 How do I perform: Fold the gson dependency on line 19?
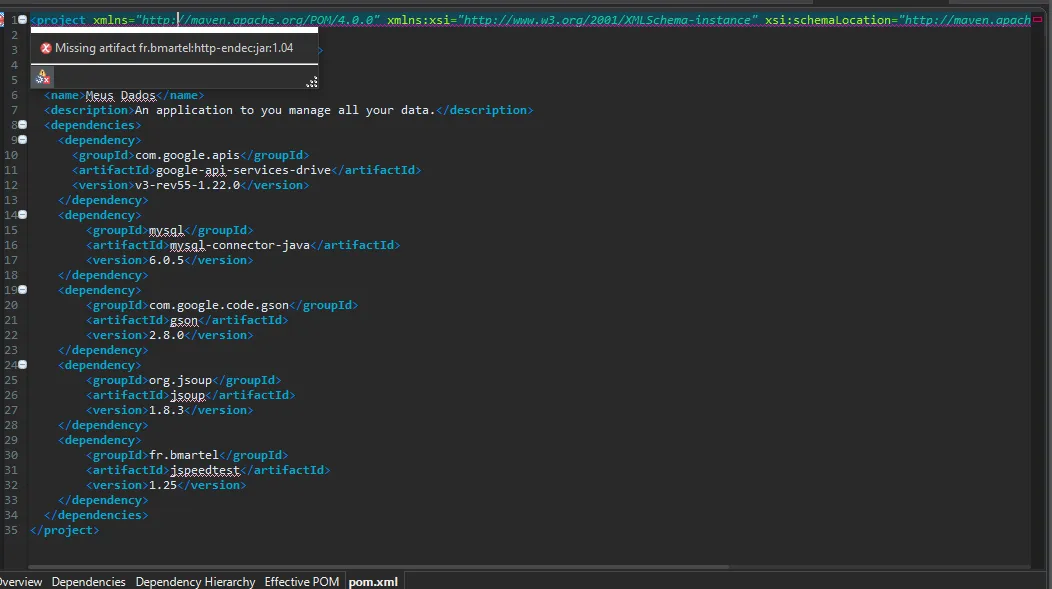22,290
